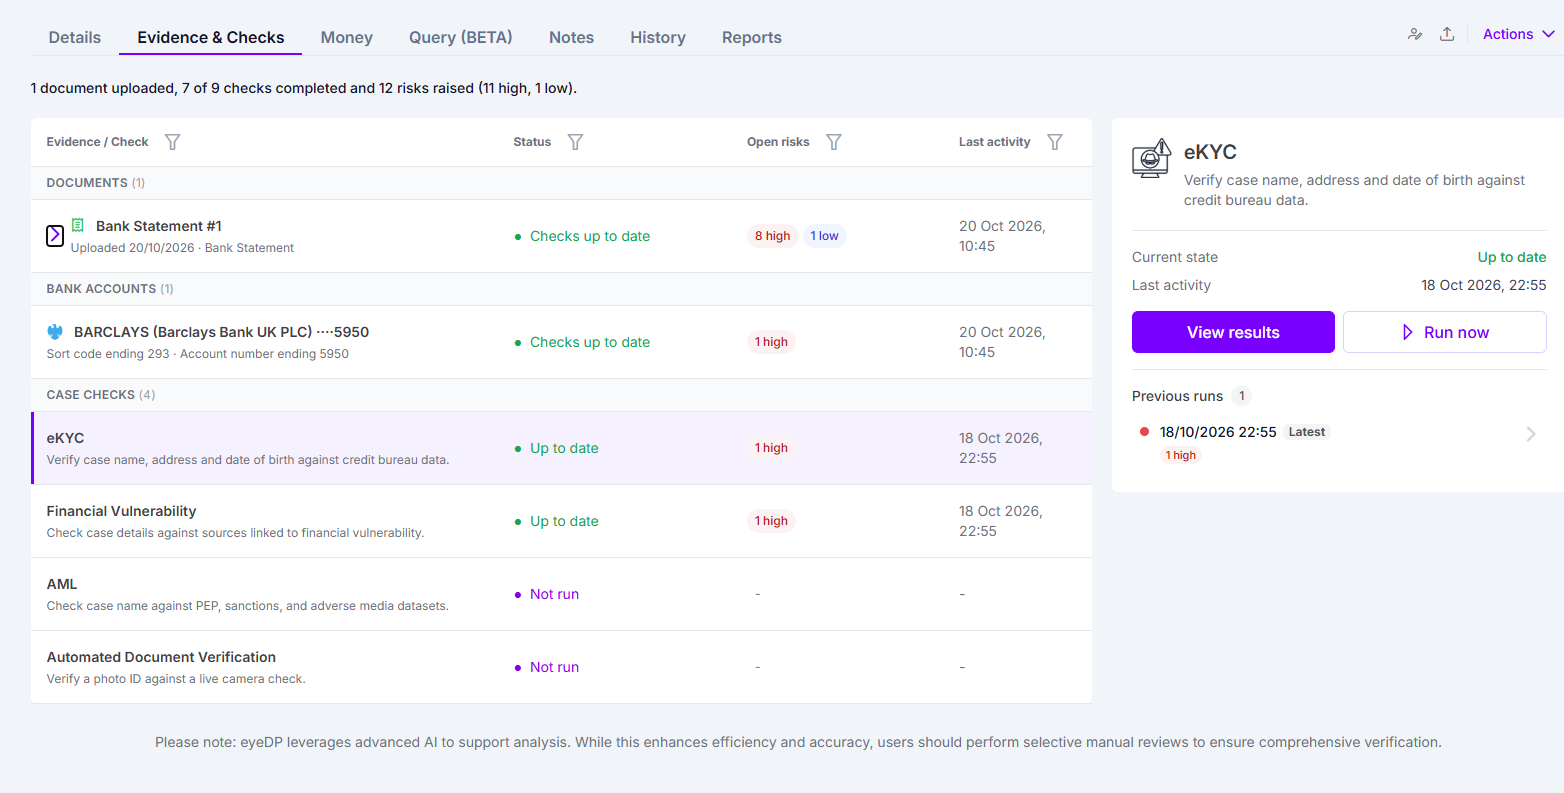This screenshot has height=793, width=1564.
Task: Click the 1 high badge under previous run
Action: tap(1181, 455)
